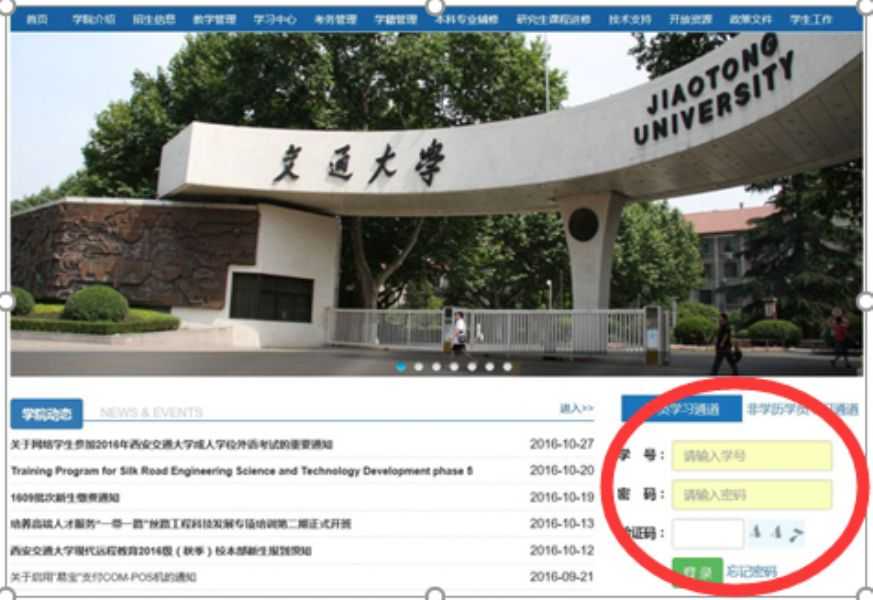Click the 进入>> more news link

coord(577,409)
